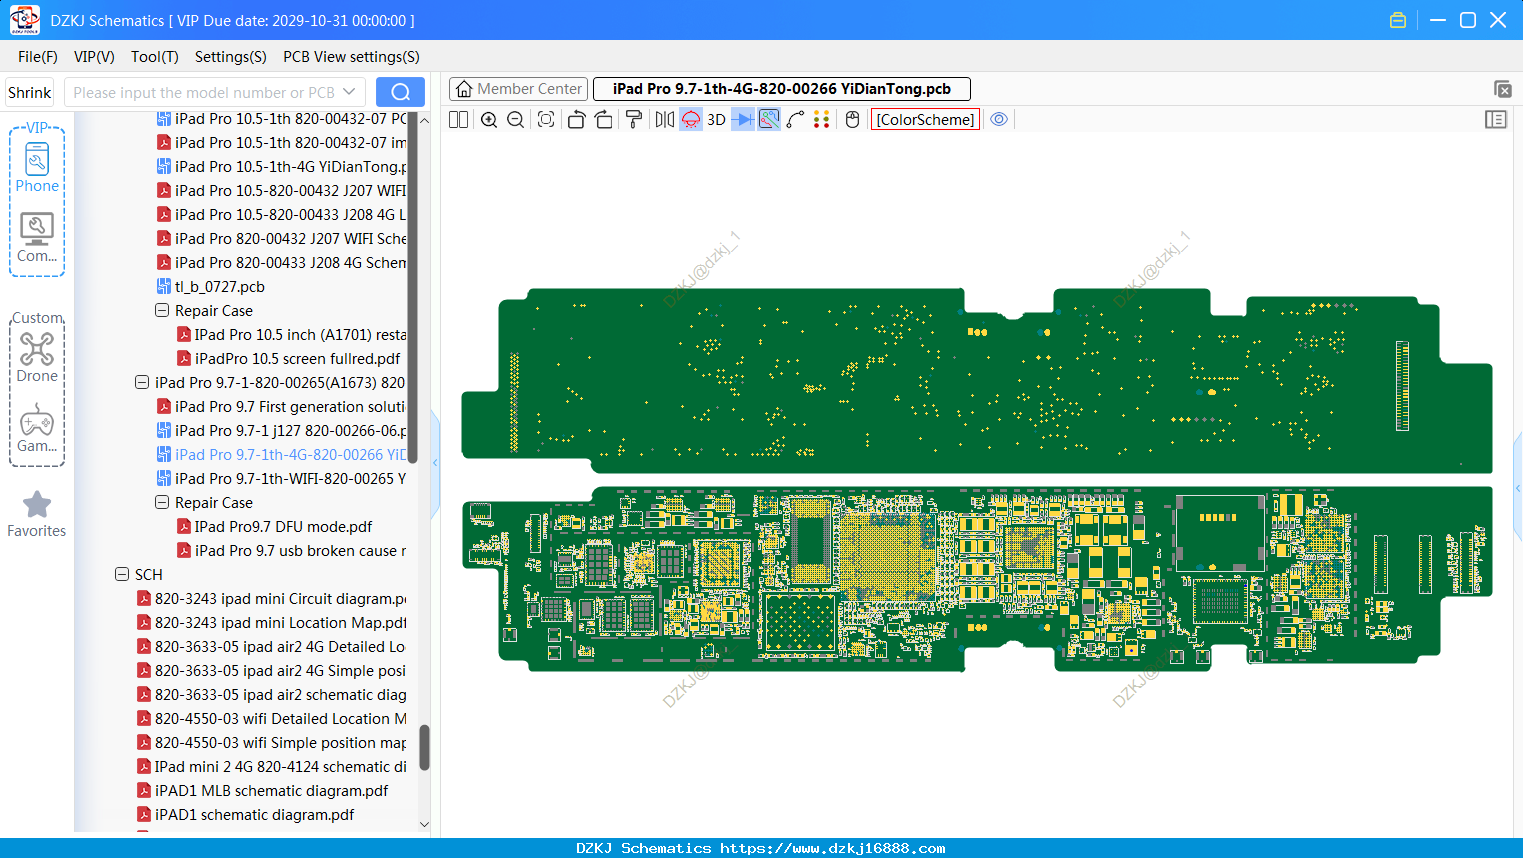Fit the PCB to window
The height and width of the screenshot is (858, 1523).
546,119
